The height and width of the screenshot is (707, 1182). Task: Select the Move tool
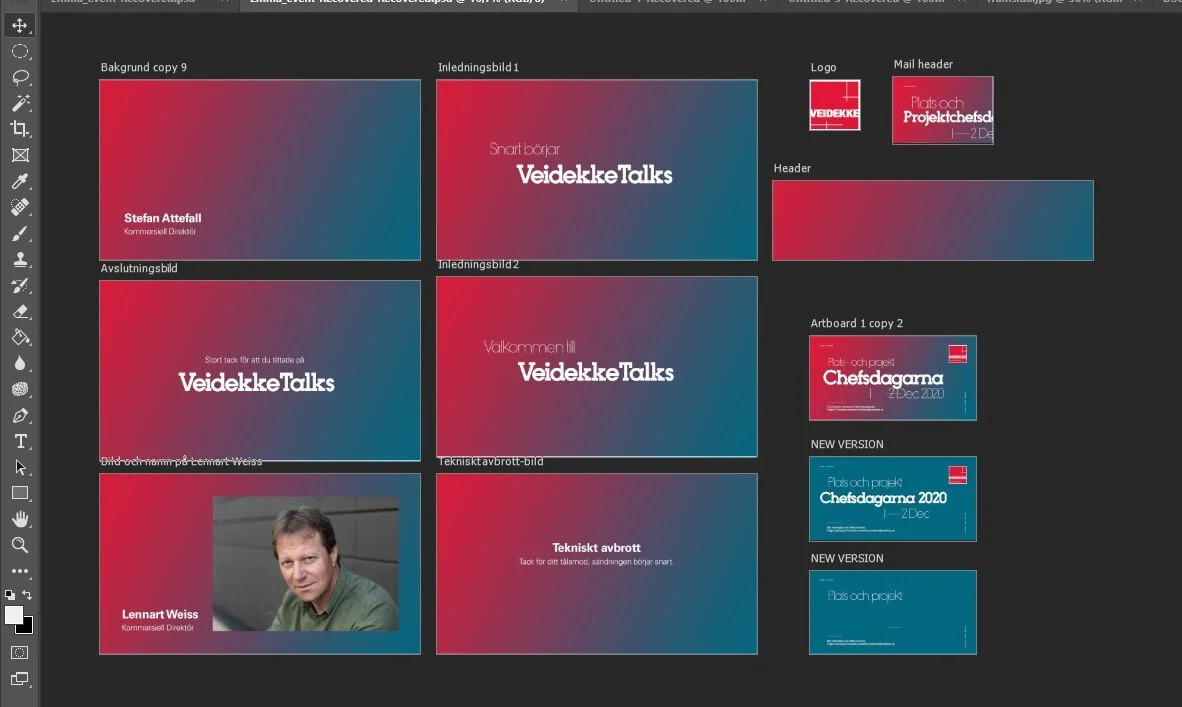[20, 26]
